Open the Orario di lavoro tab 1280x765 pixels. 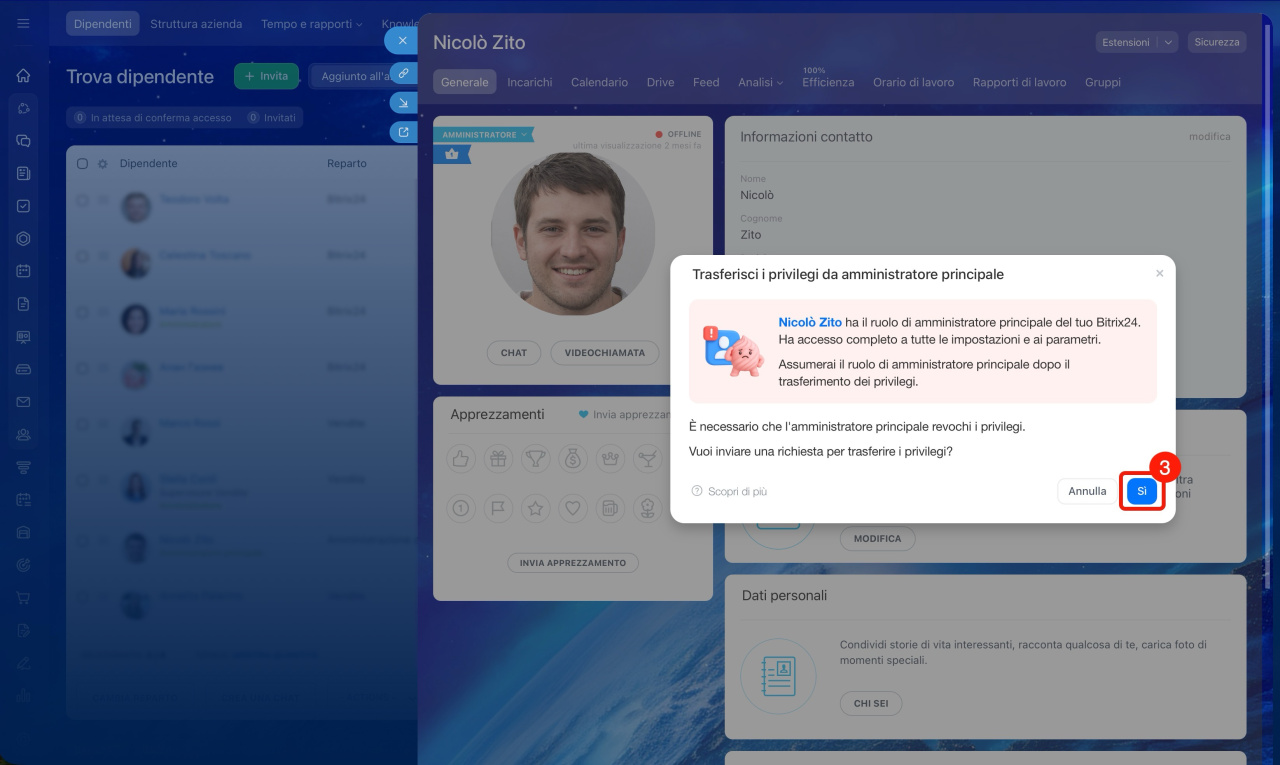click(x=913, y=82)
